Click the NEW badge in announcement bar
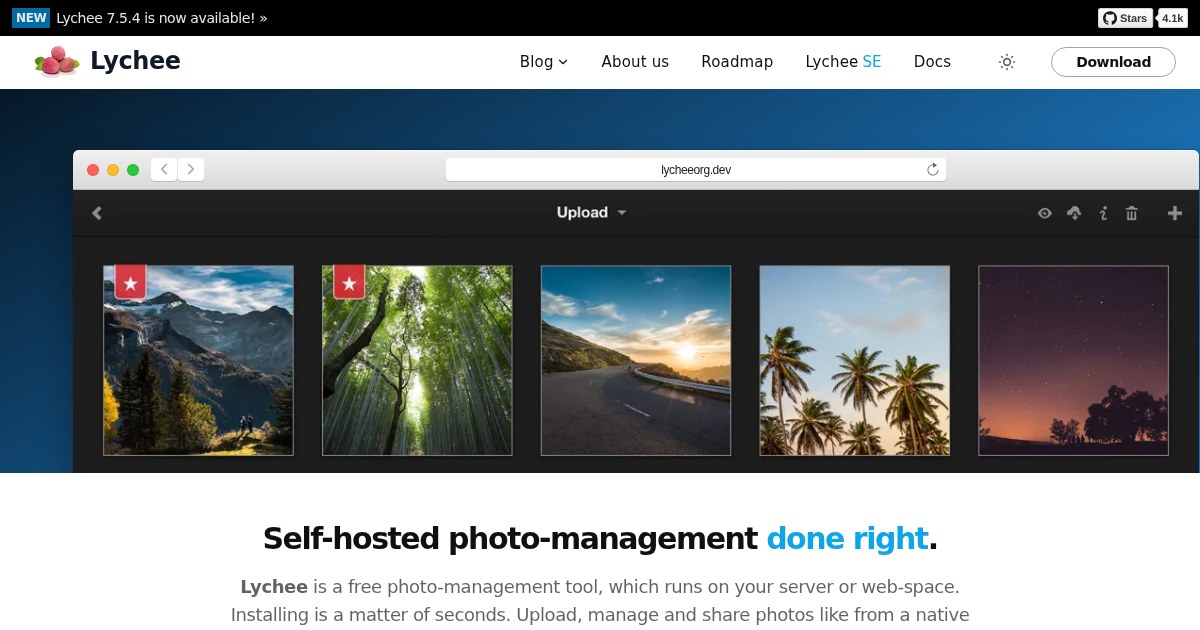The image size is (1200, 630). point(32,18)
